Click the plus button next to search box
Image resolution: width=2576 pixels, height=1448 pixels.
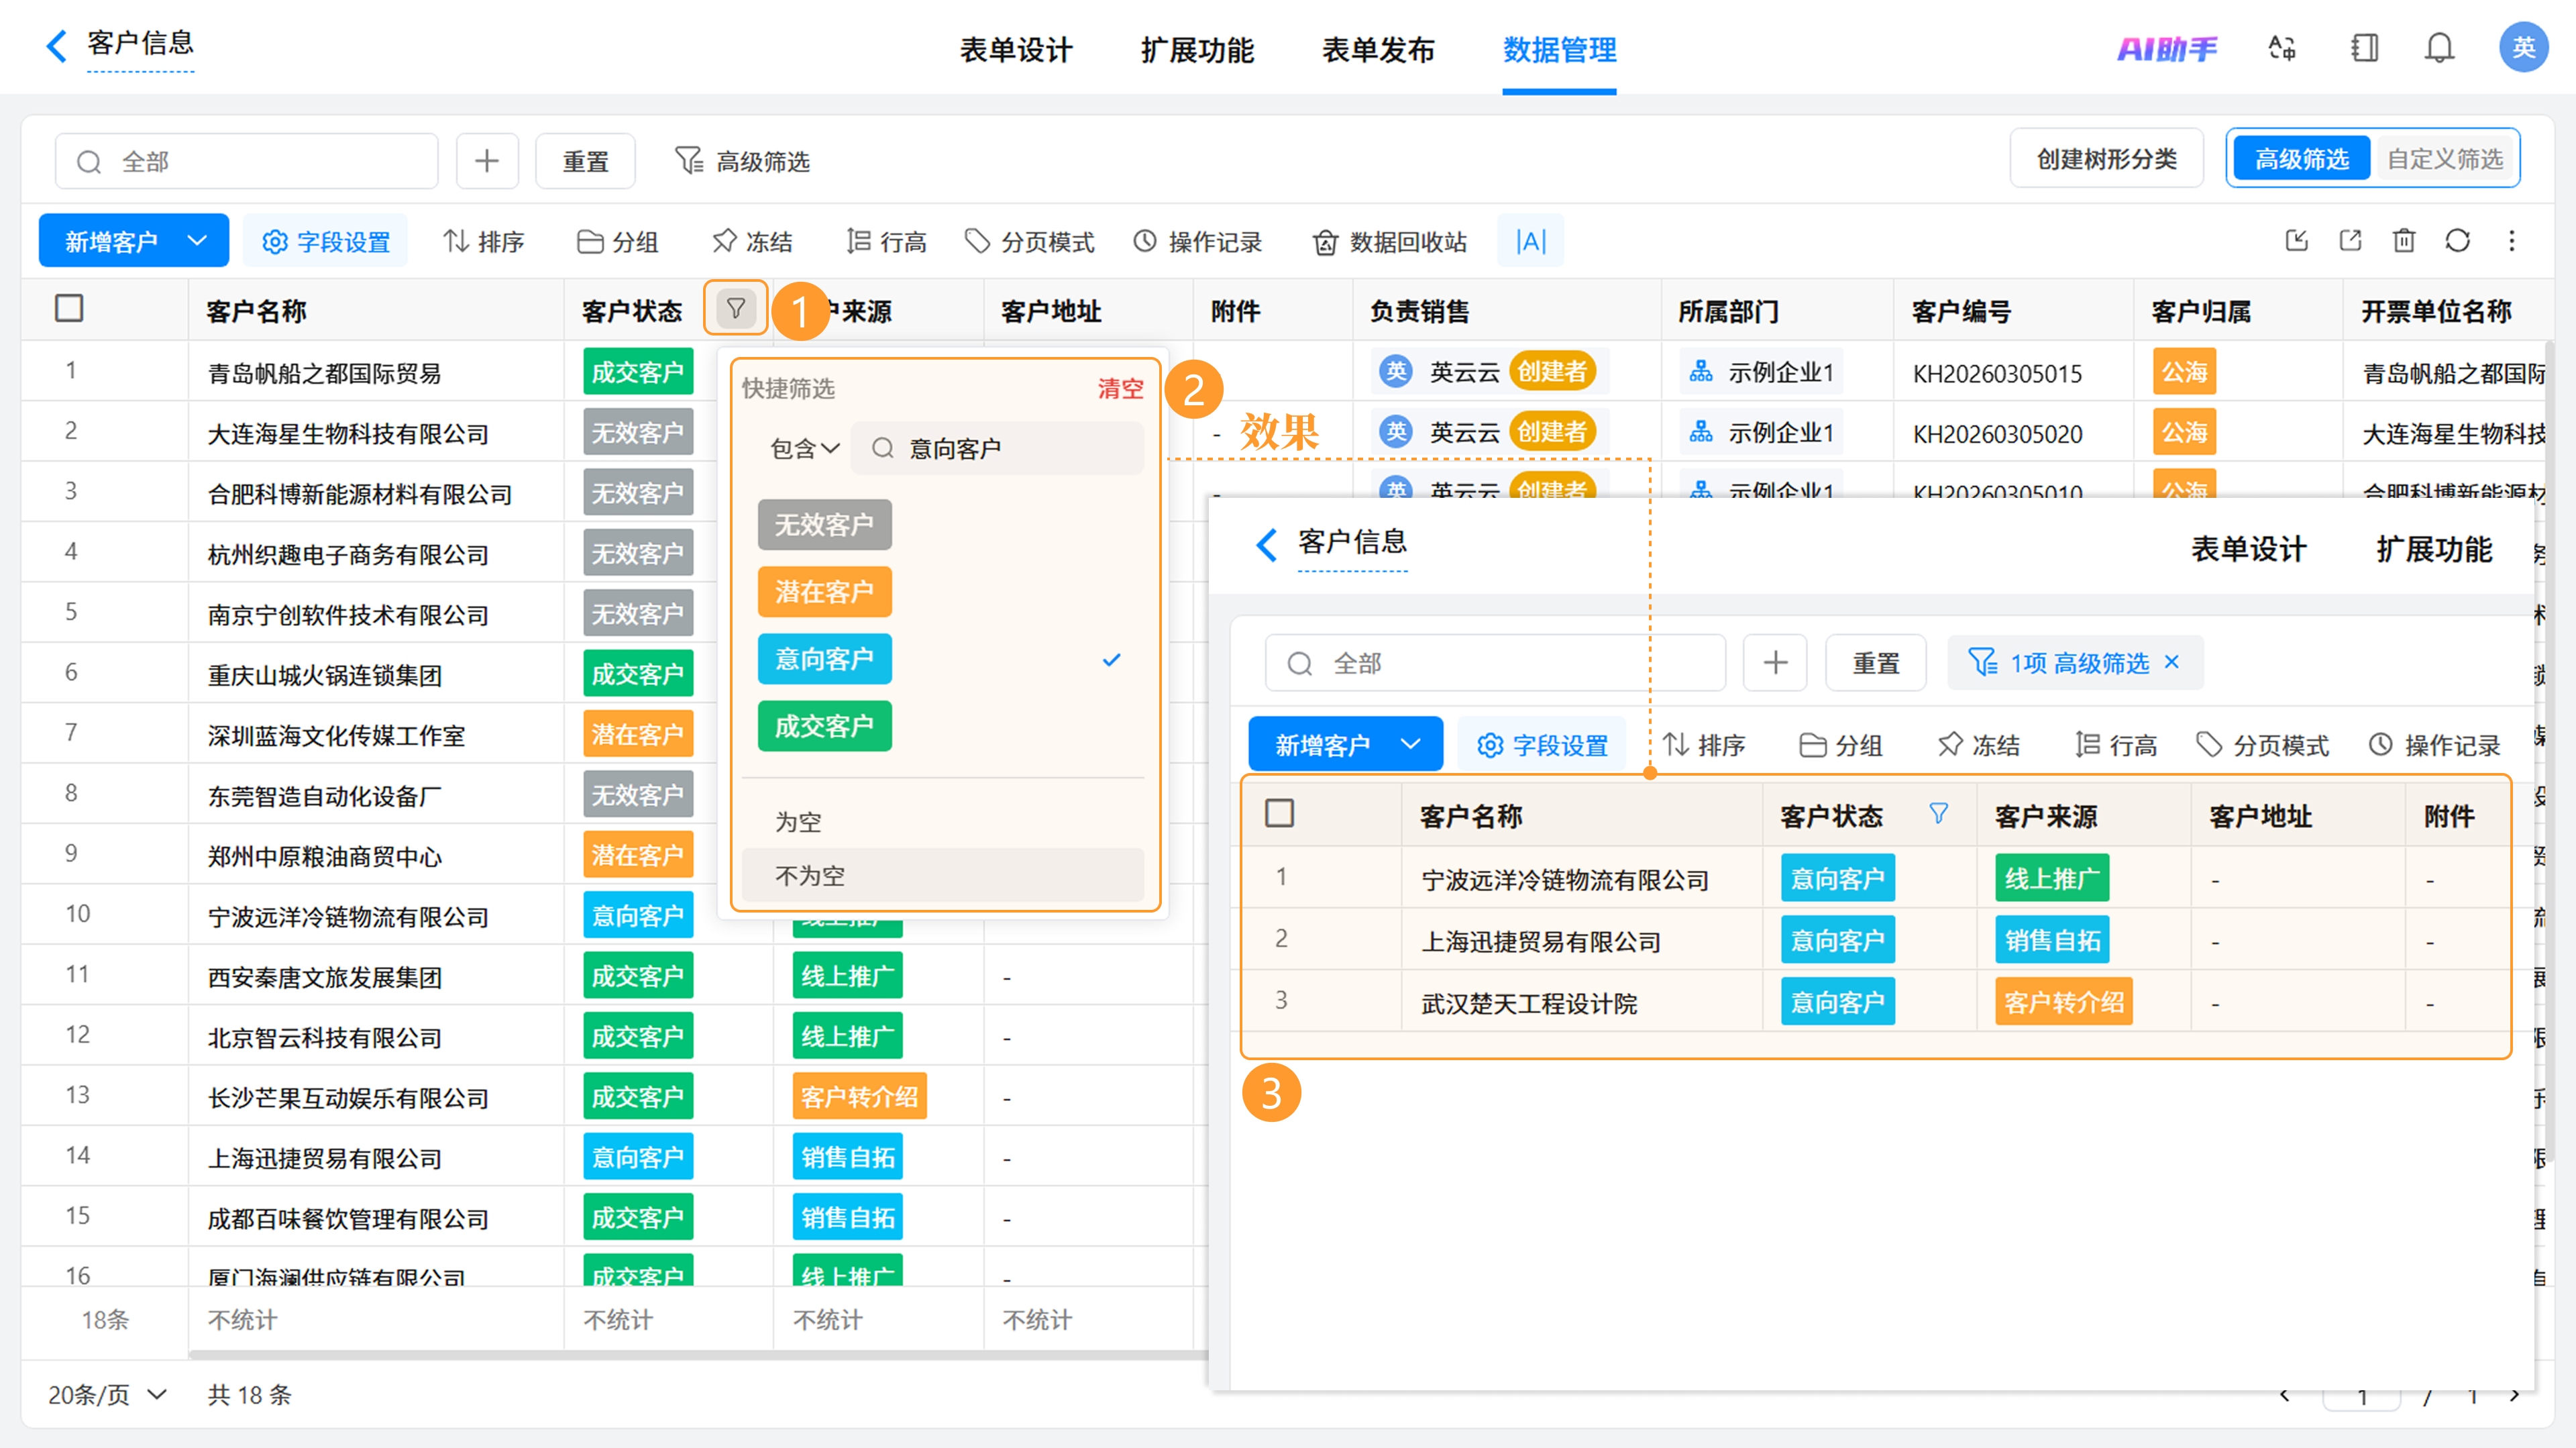(487, 161)
